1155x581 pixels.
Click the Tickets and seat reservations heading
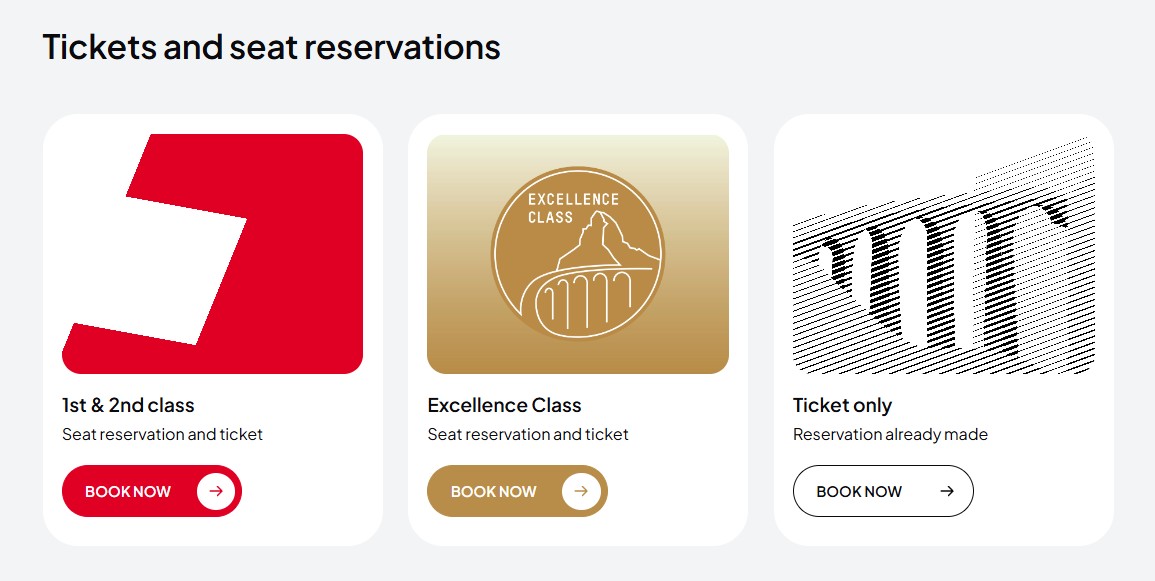(272, 46)
